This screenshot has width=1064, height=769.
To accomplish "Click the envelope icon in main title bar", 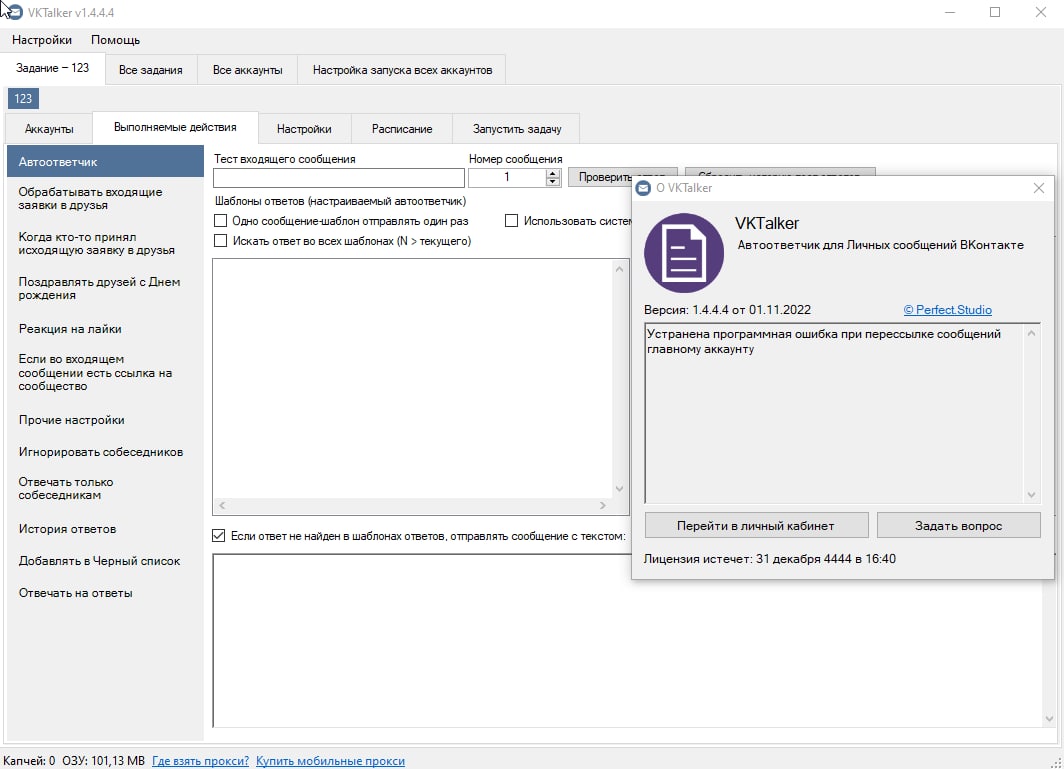I will pyautogui.click(x=14, y=12).
